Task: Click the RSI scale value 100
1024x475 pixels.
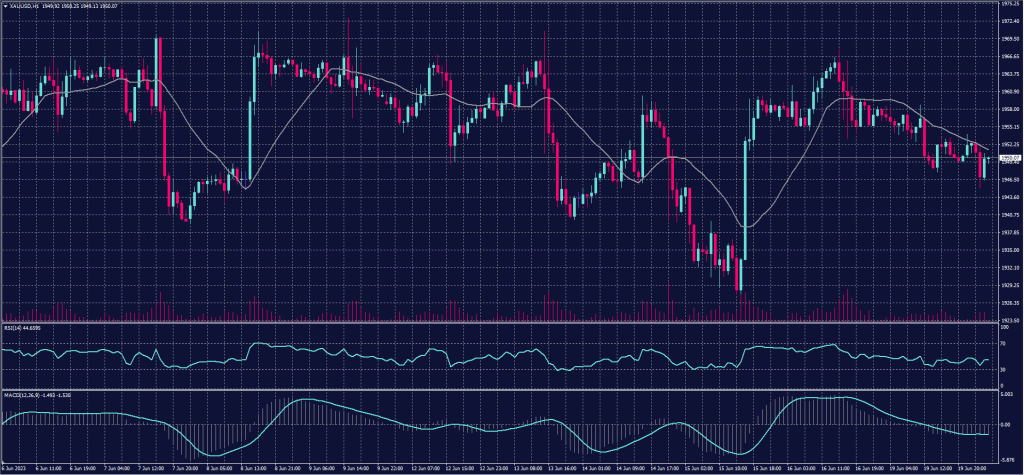Action: (x=1004, y=327)
